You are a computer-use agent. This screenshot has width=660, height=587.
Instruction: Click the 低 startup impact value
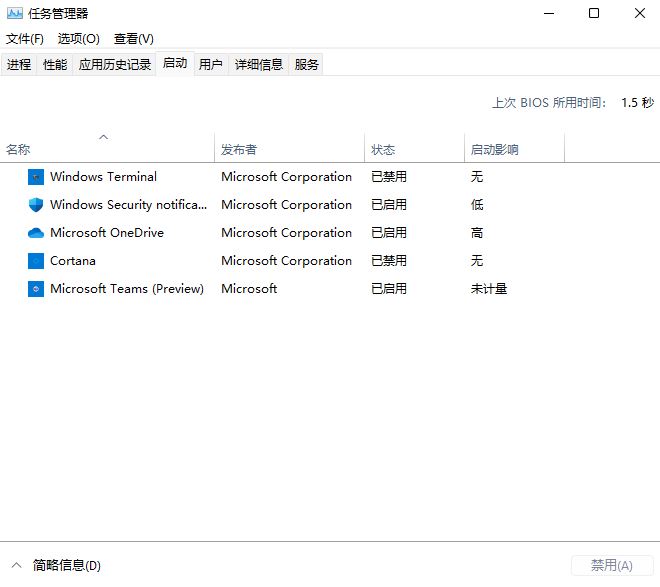point(477,205)
